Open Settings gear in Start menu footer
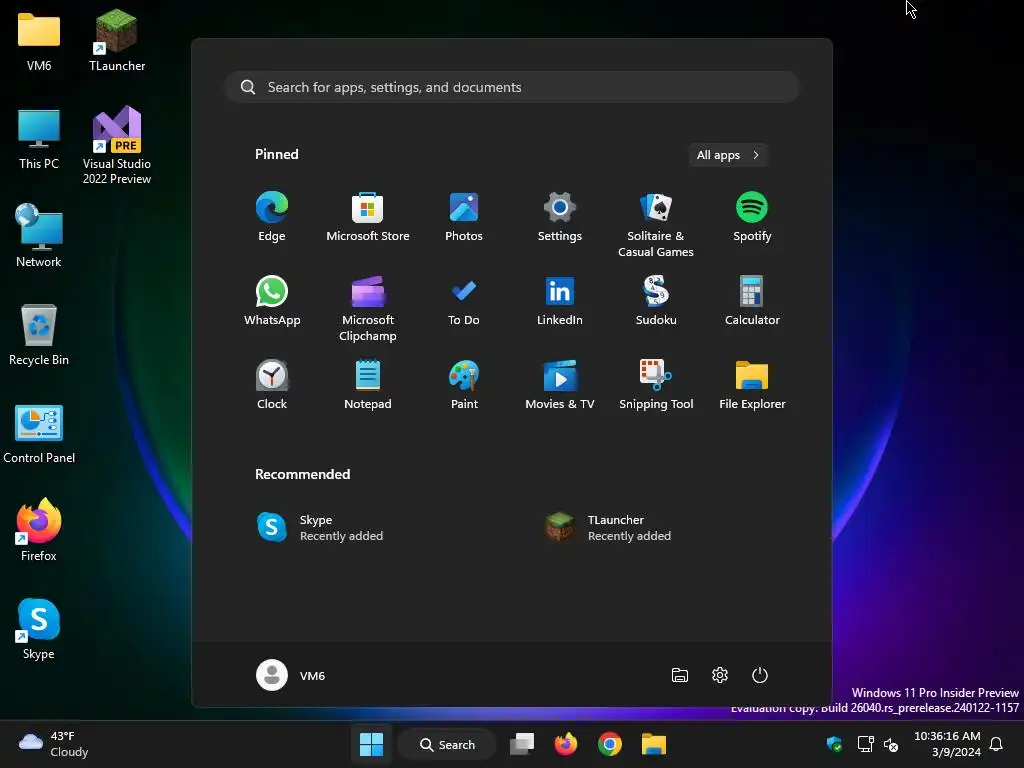 coord(720,675)
